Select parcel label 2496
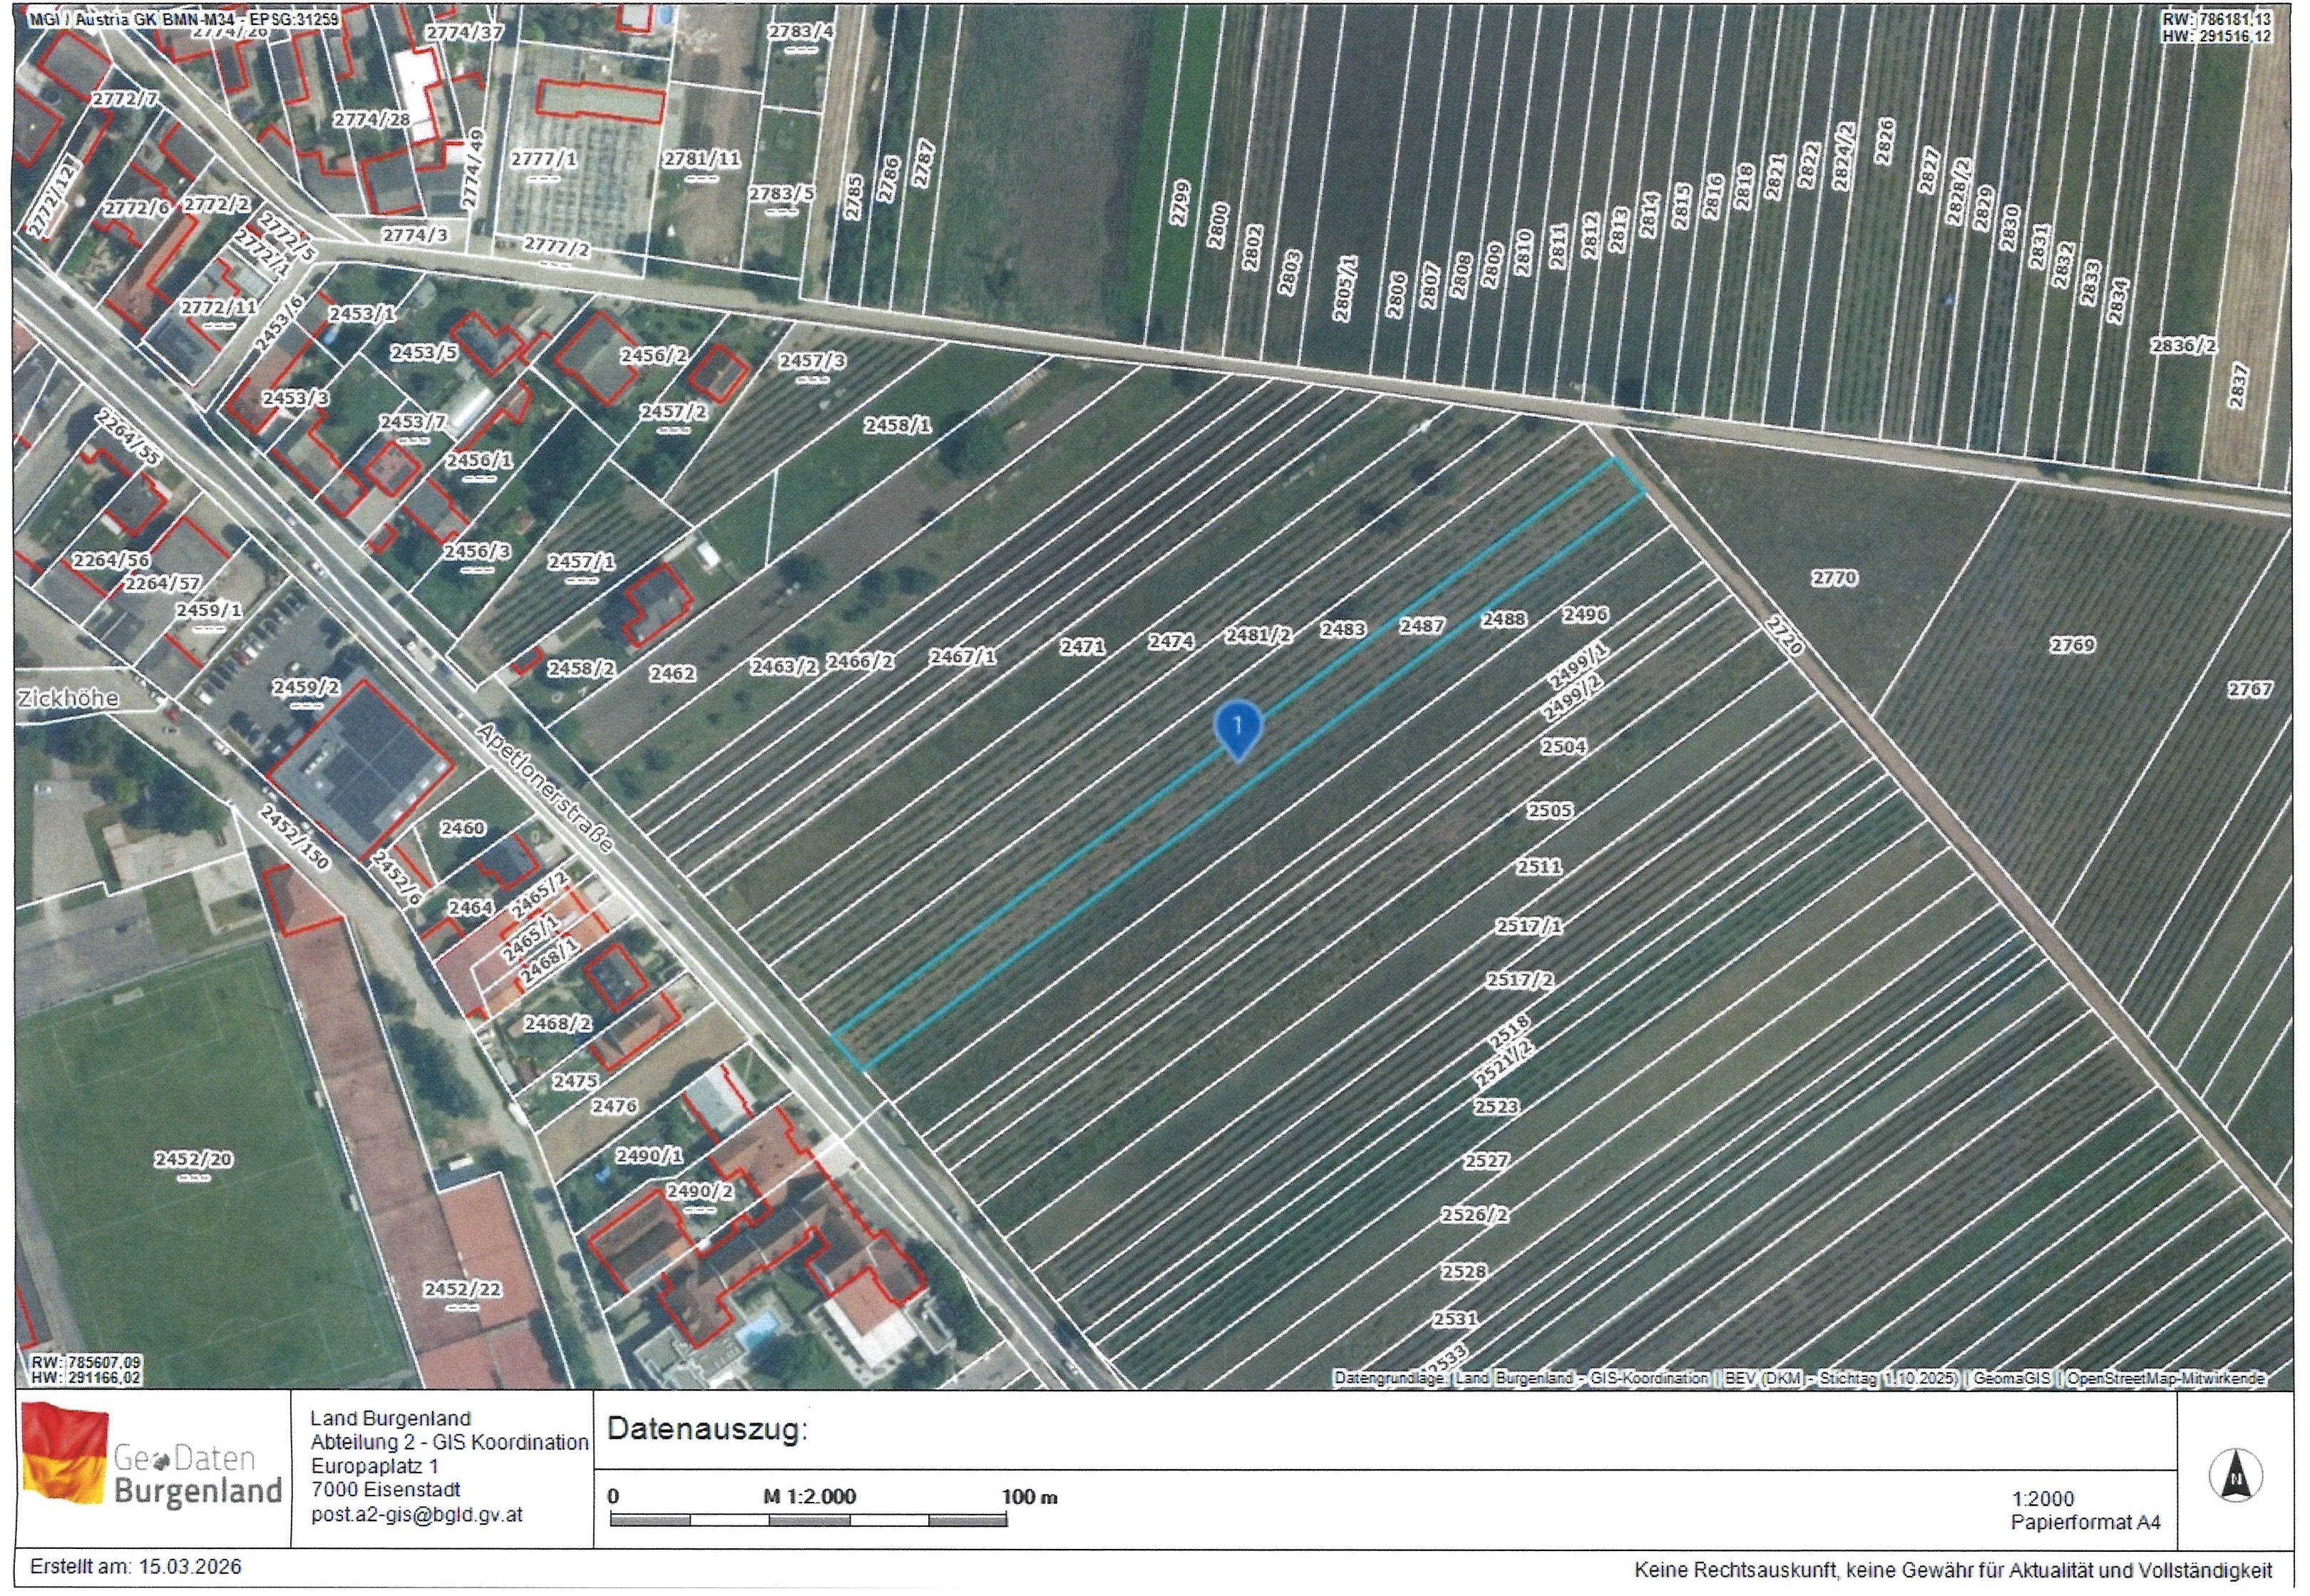This screenshot has width=2310, height=1596. pos(1585,614)
